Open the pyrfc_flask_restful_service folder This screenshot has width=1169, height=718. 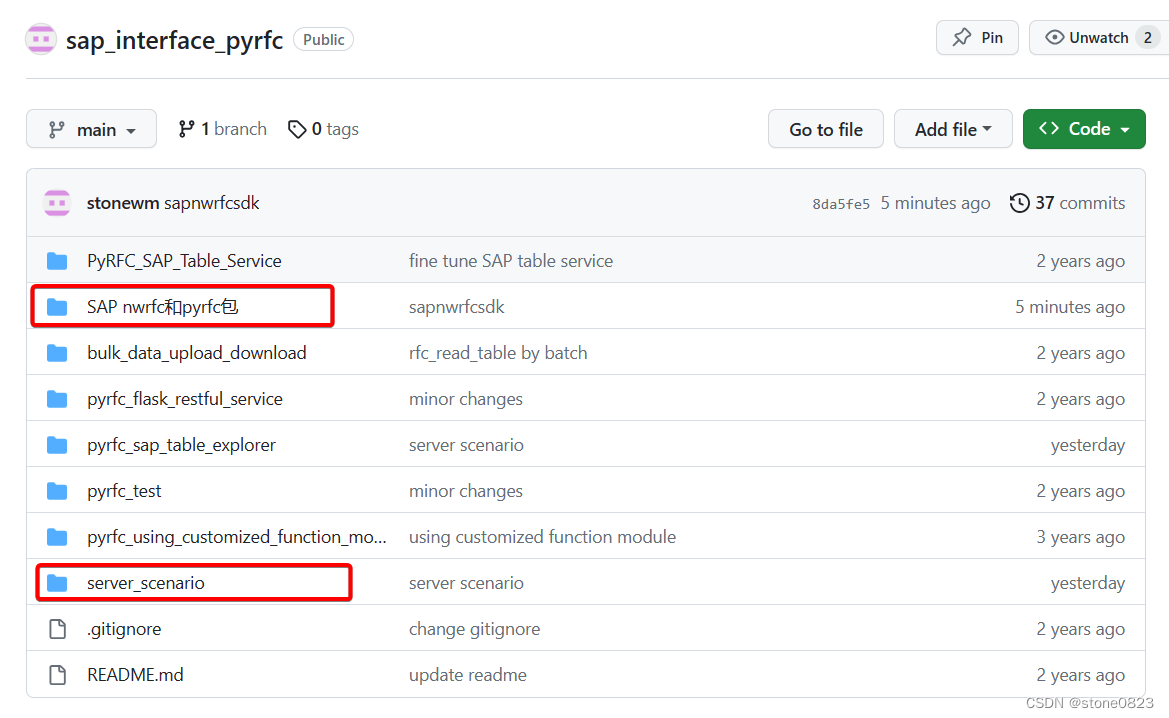pos(185,399)
